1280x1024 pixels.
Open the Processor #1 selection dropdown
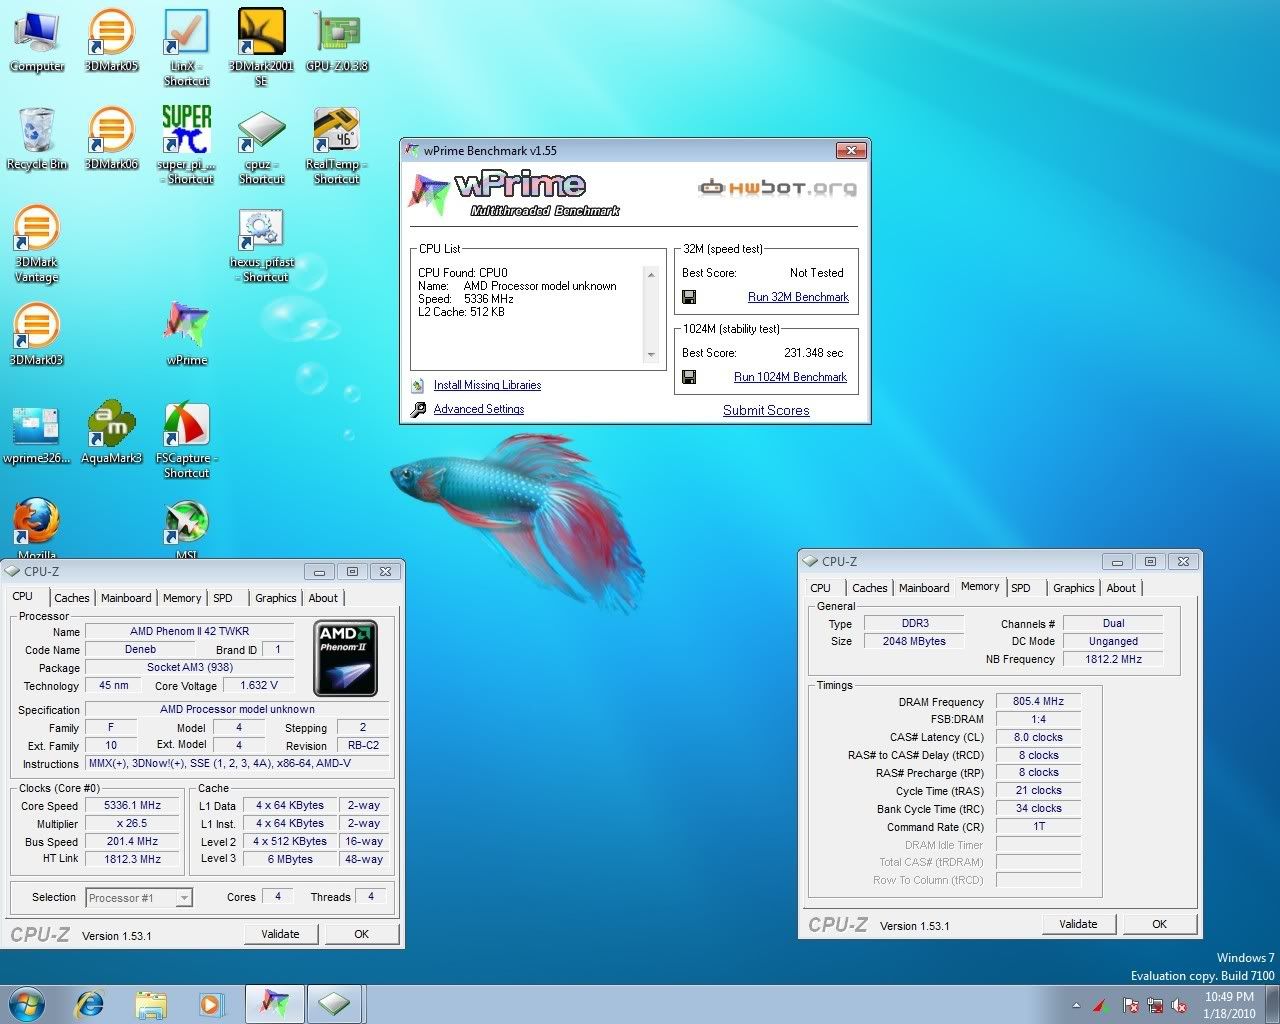click(x=139, y=897)
